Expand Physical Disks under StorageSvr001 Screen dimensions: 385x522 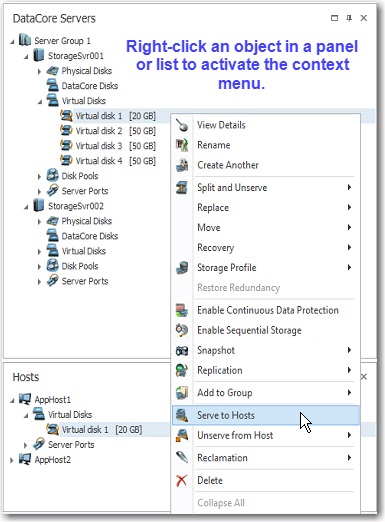pos(39,71)
